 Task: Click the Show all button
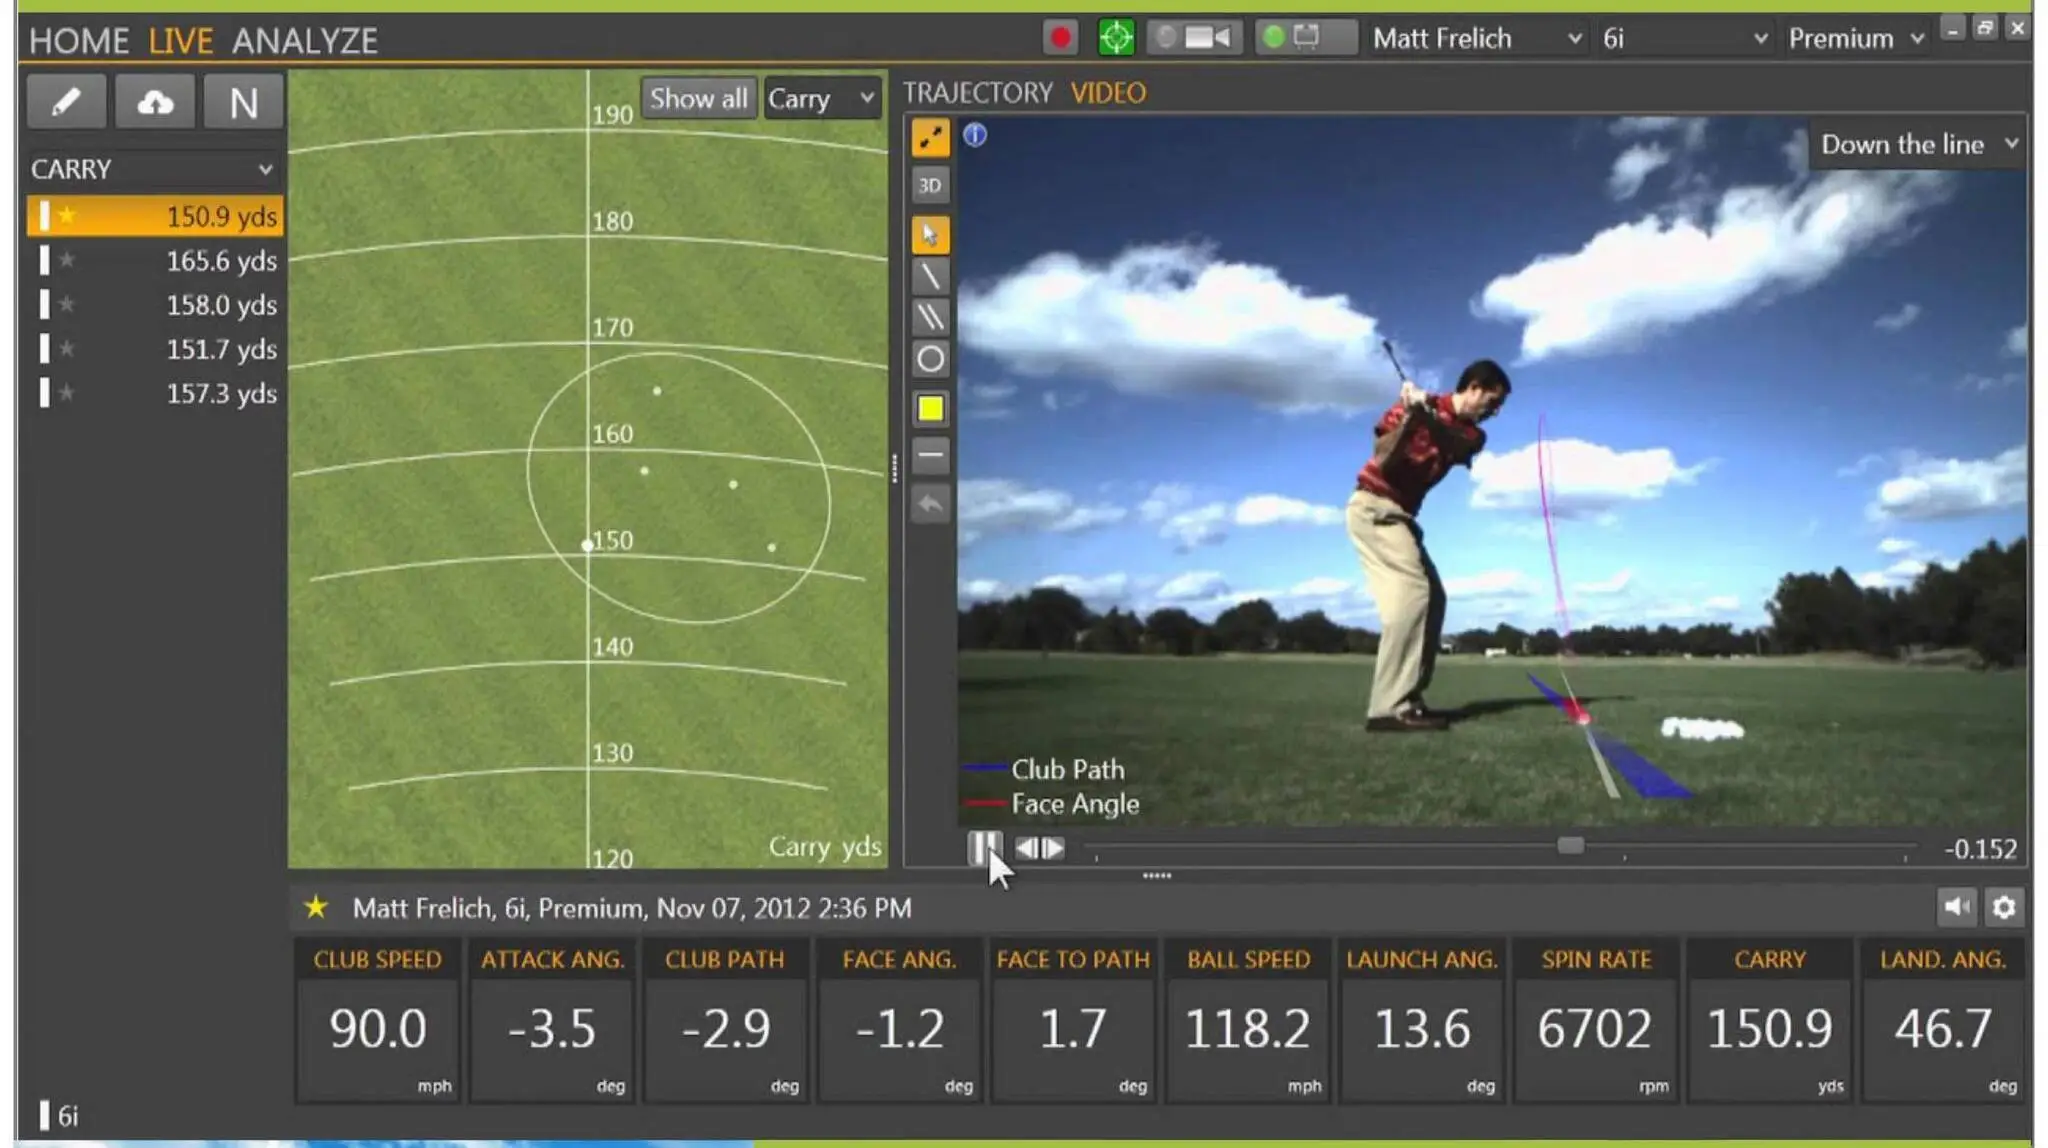[x=699, y=98]
